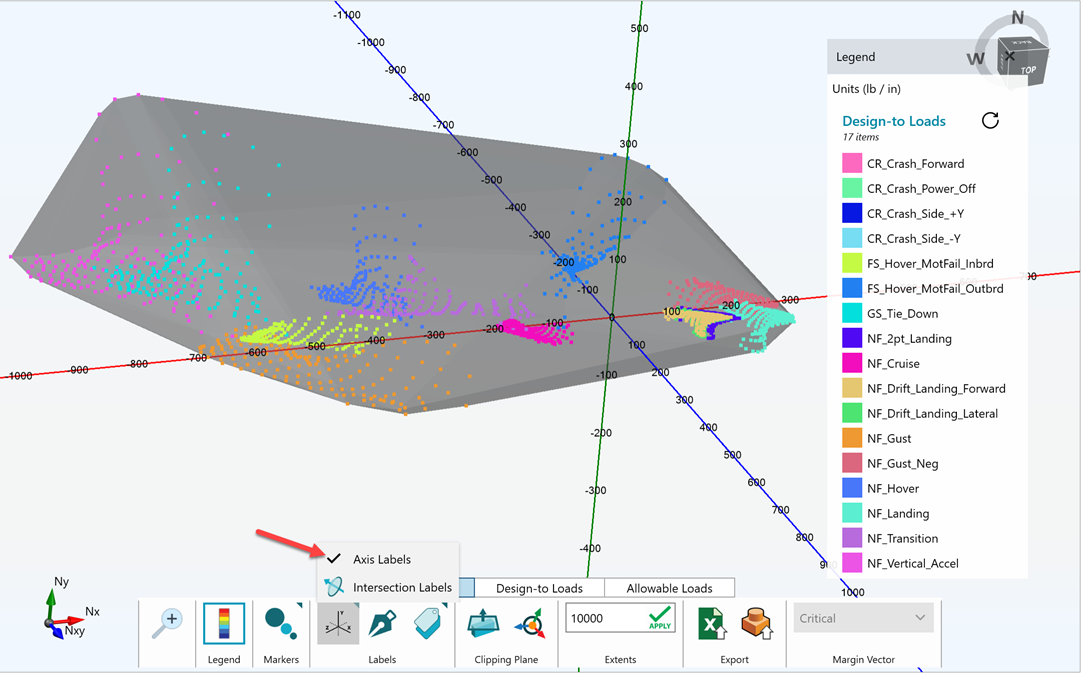
Task: Toggle the Legend panel button
Action: [224, 623]
